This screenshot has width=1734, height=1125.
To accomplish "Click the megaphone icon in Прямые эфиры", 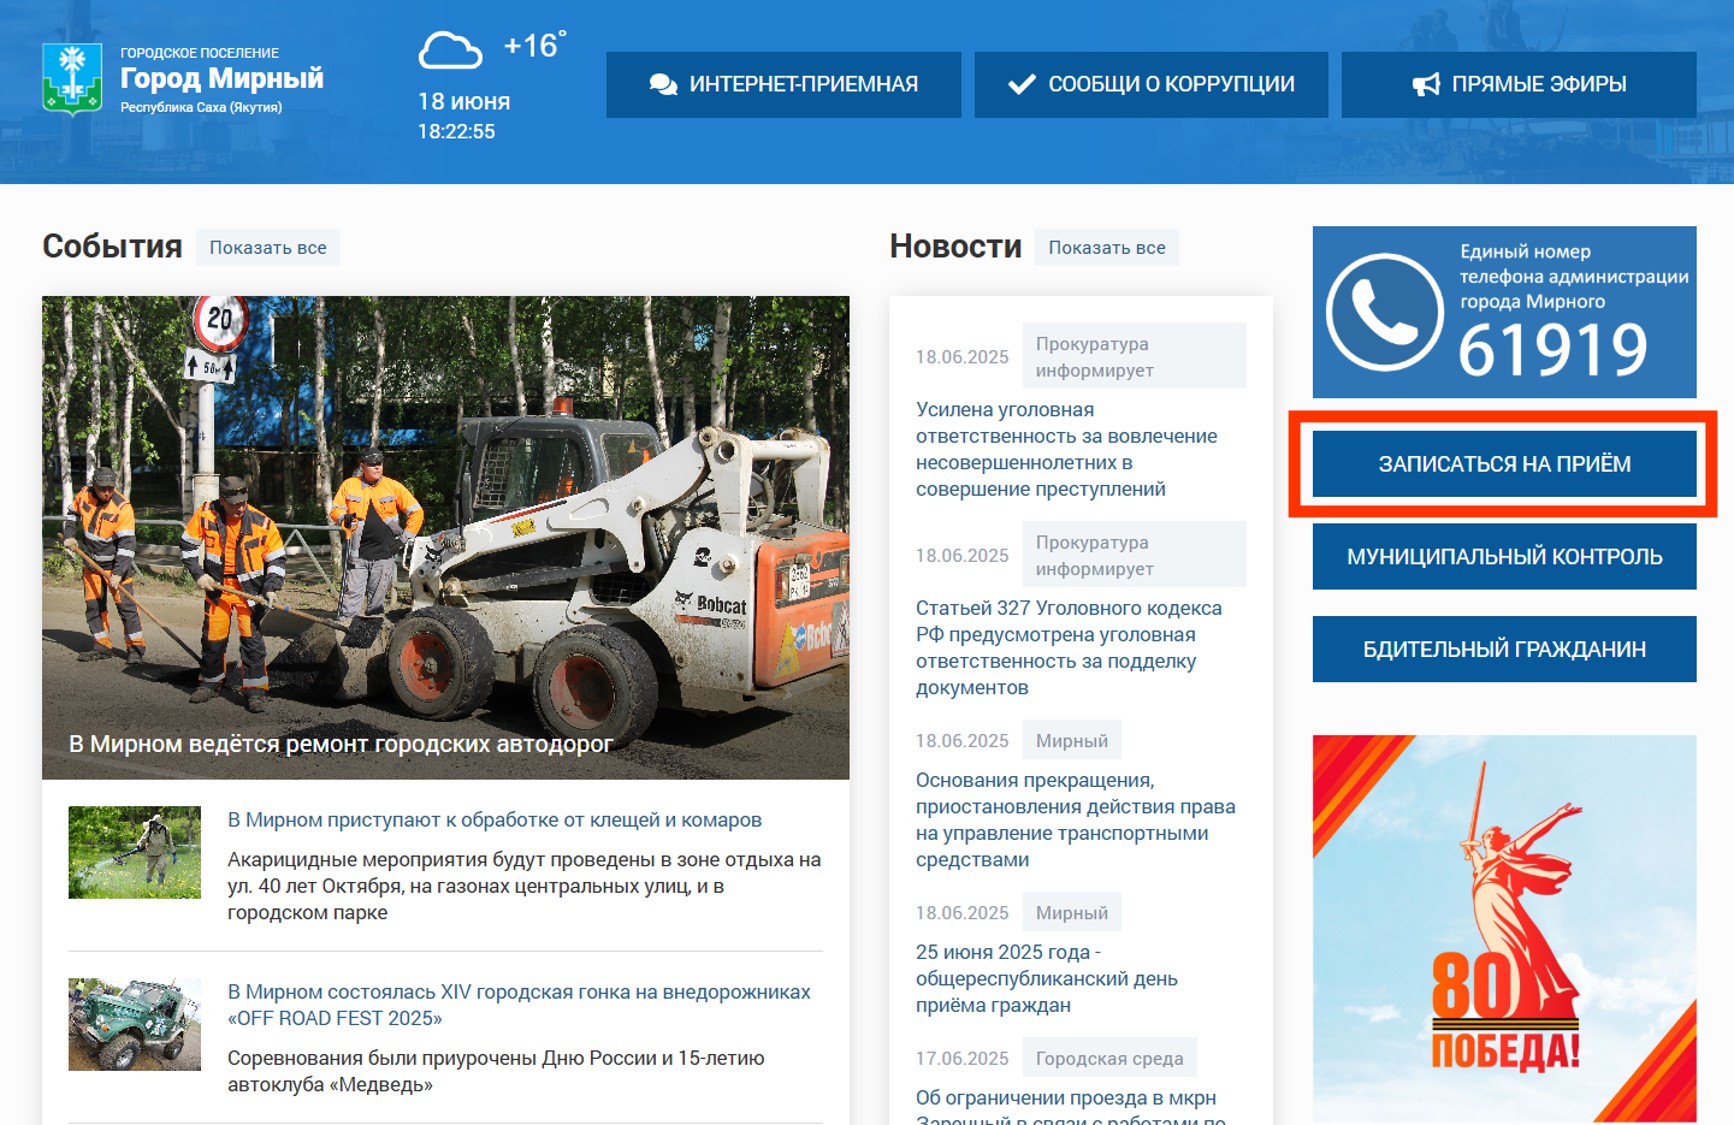I will (x=1425, y=85).
